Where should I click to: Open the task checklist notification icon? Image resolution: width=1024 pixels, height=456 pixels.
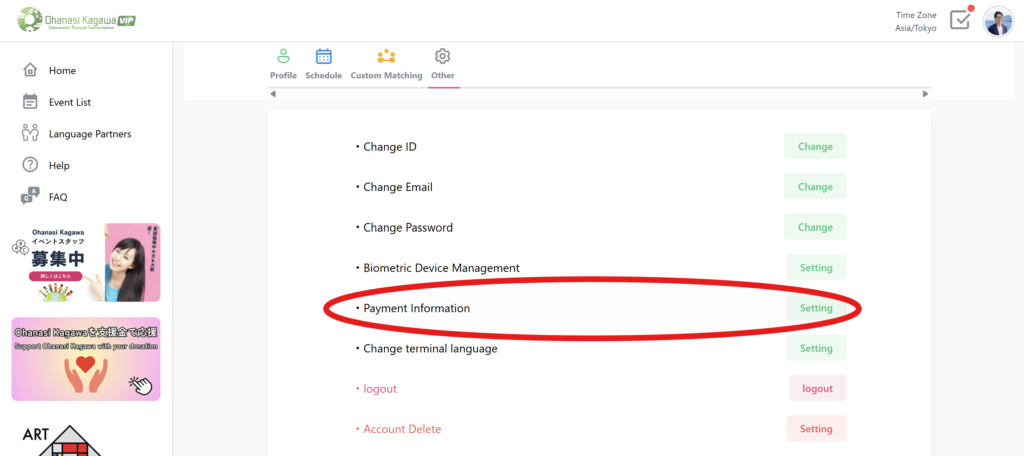pyautogui.click(x=960, y=19)
